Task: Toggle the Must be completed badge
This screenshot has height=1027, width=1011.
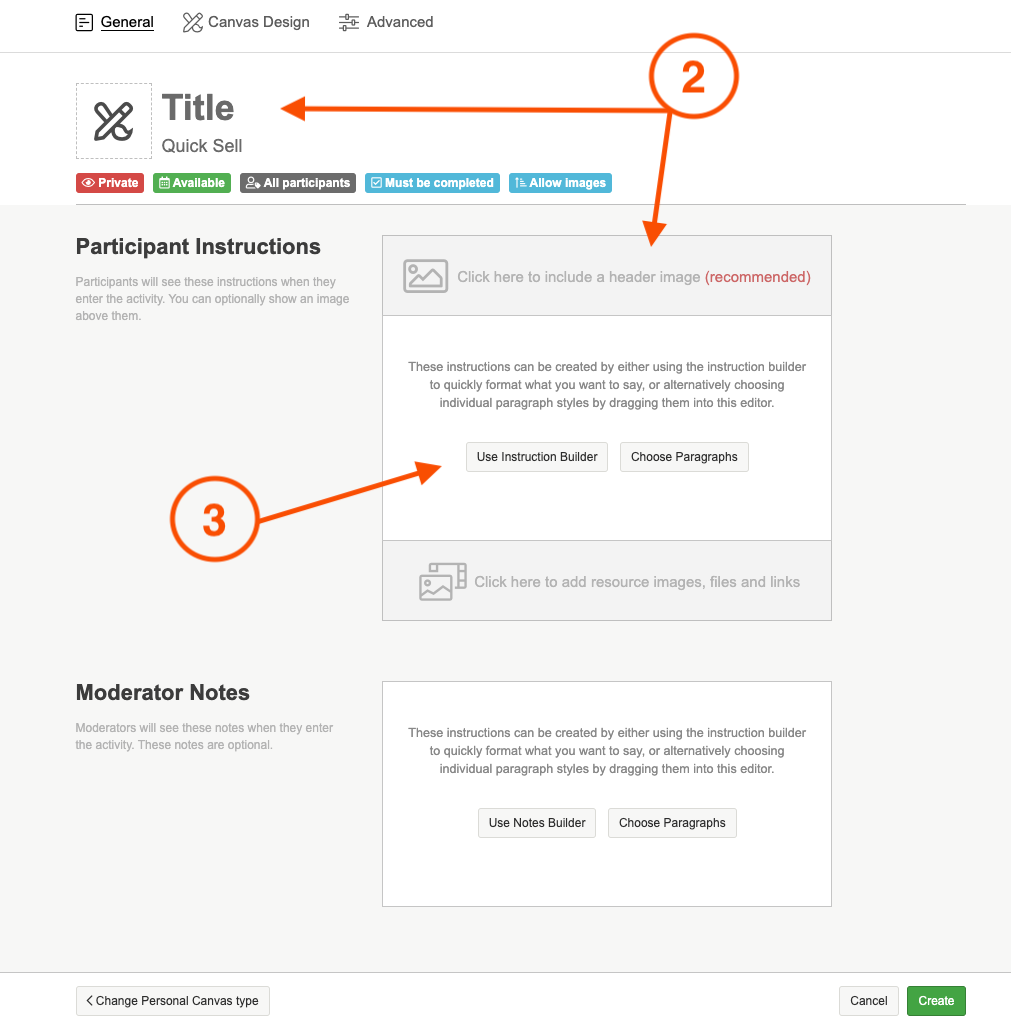Action: [432, 183]
